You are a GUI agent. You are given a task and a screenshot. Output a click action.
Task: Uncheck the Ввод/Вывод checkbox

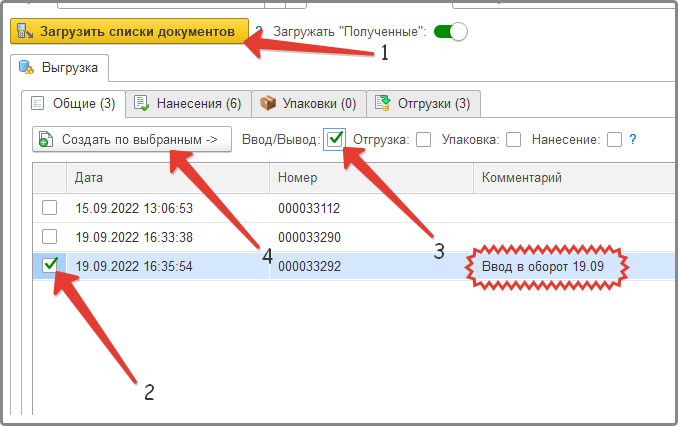coord(335,139)
